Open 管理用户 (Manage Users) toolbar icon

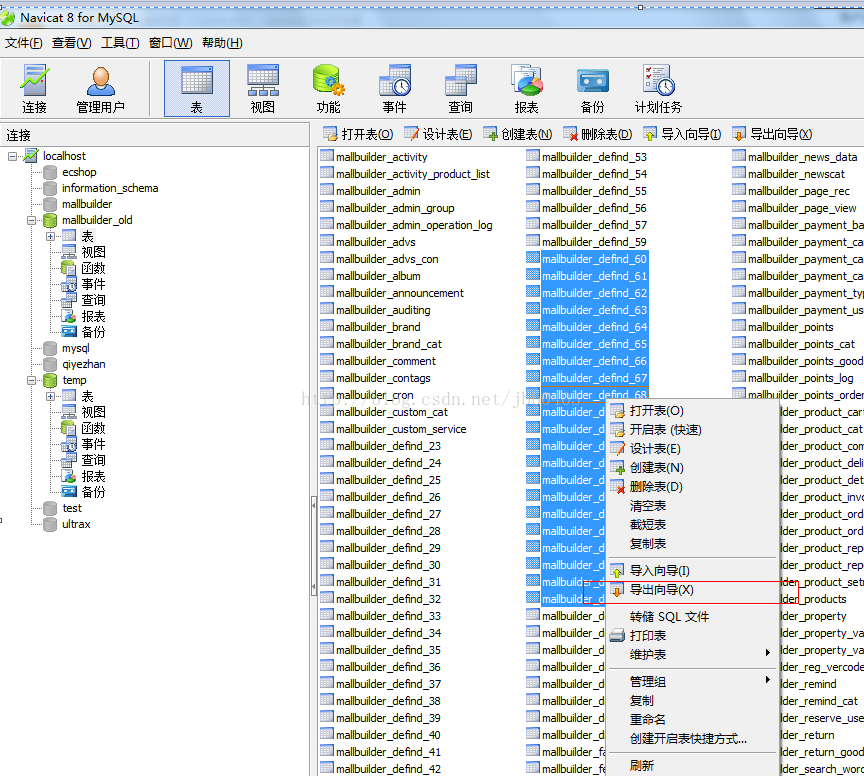100,89
